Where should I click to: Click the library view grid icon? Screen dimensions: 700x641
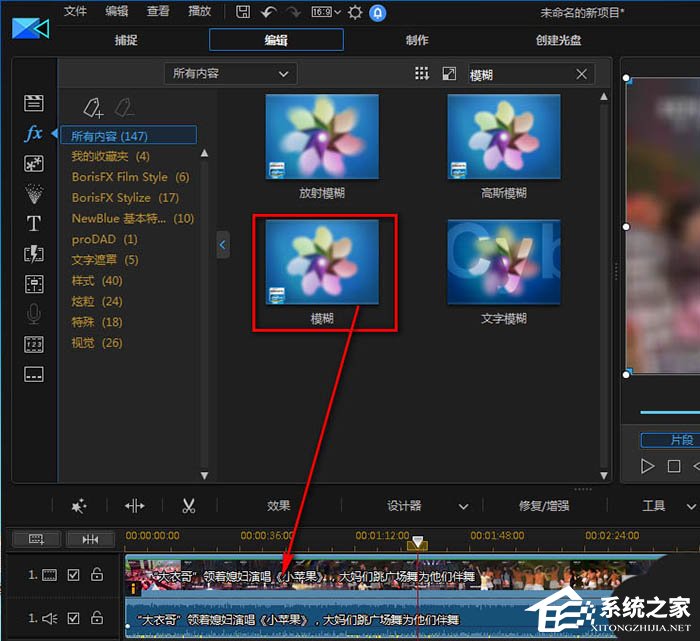[422, 74]
